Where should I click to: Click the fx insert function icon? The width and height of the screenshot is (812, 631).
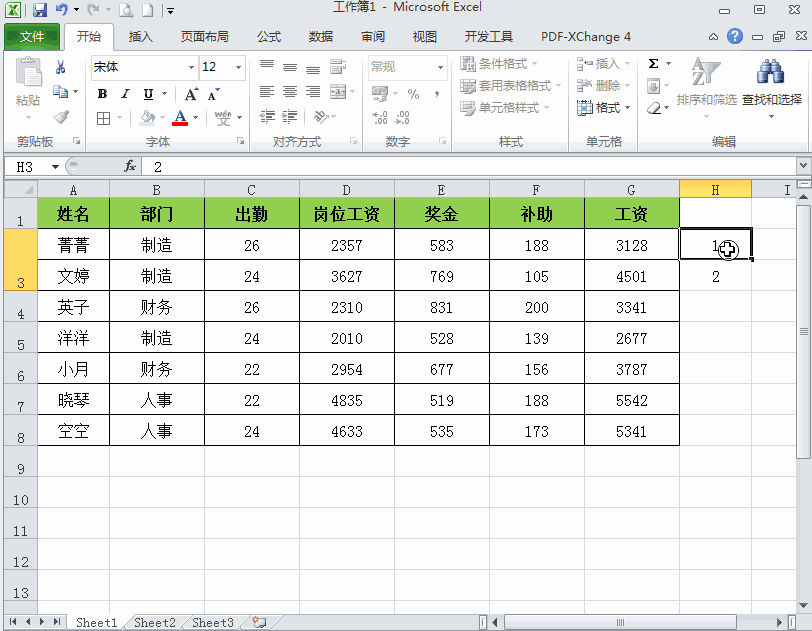click(x=130, y=167)
